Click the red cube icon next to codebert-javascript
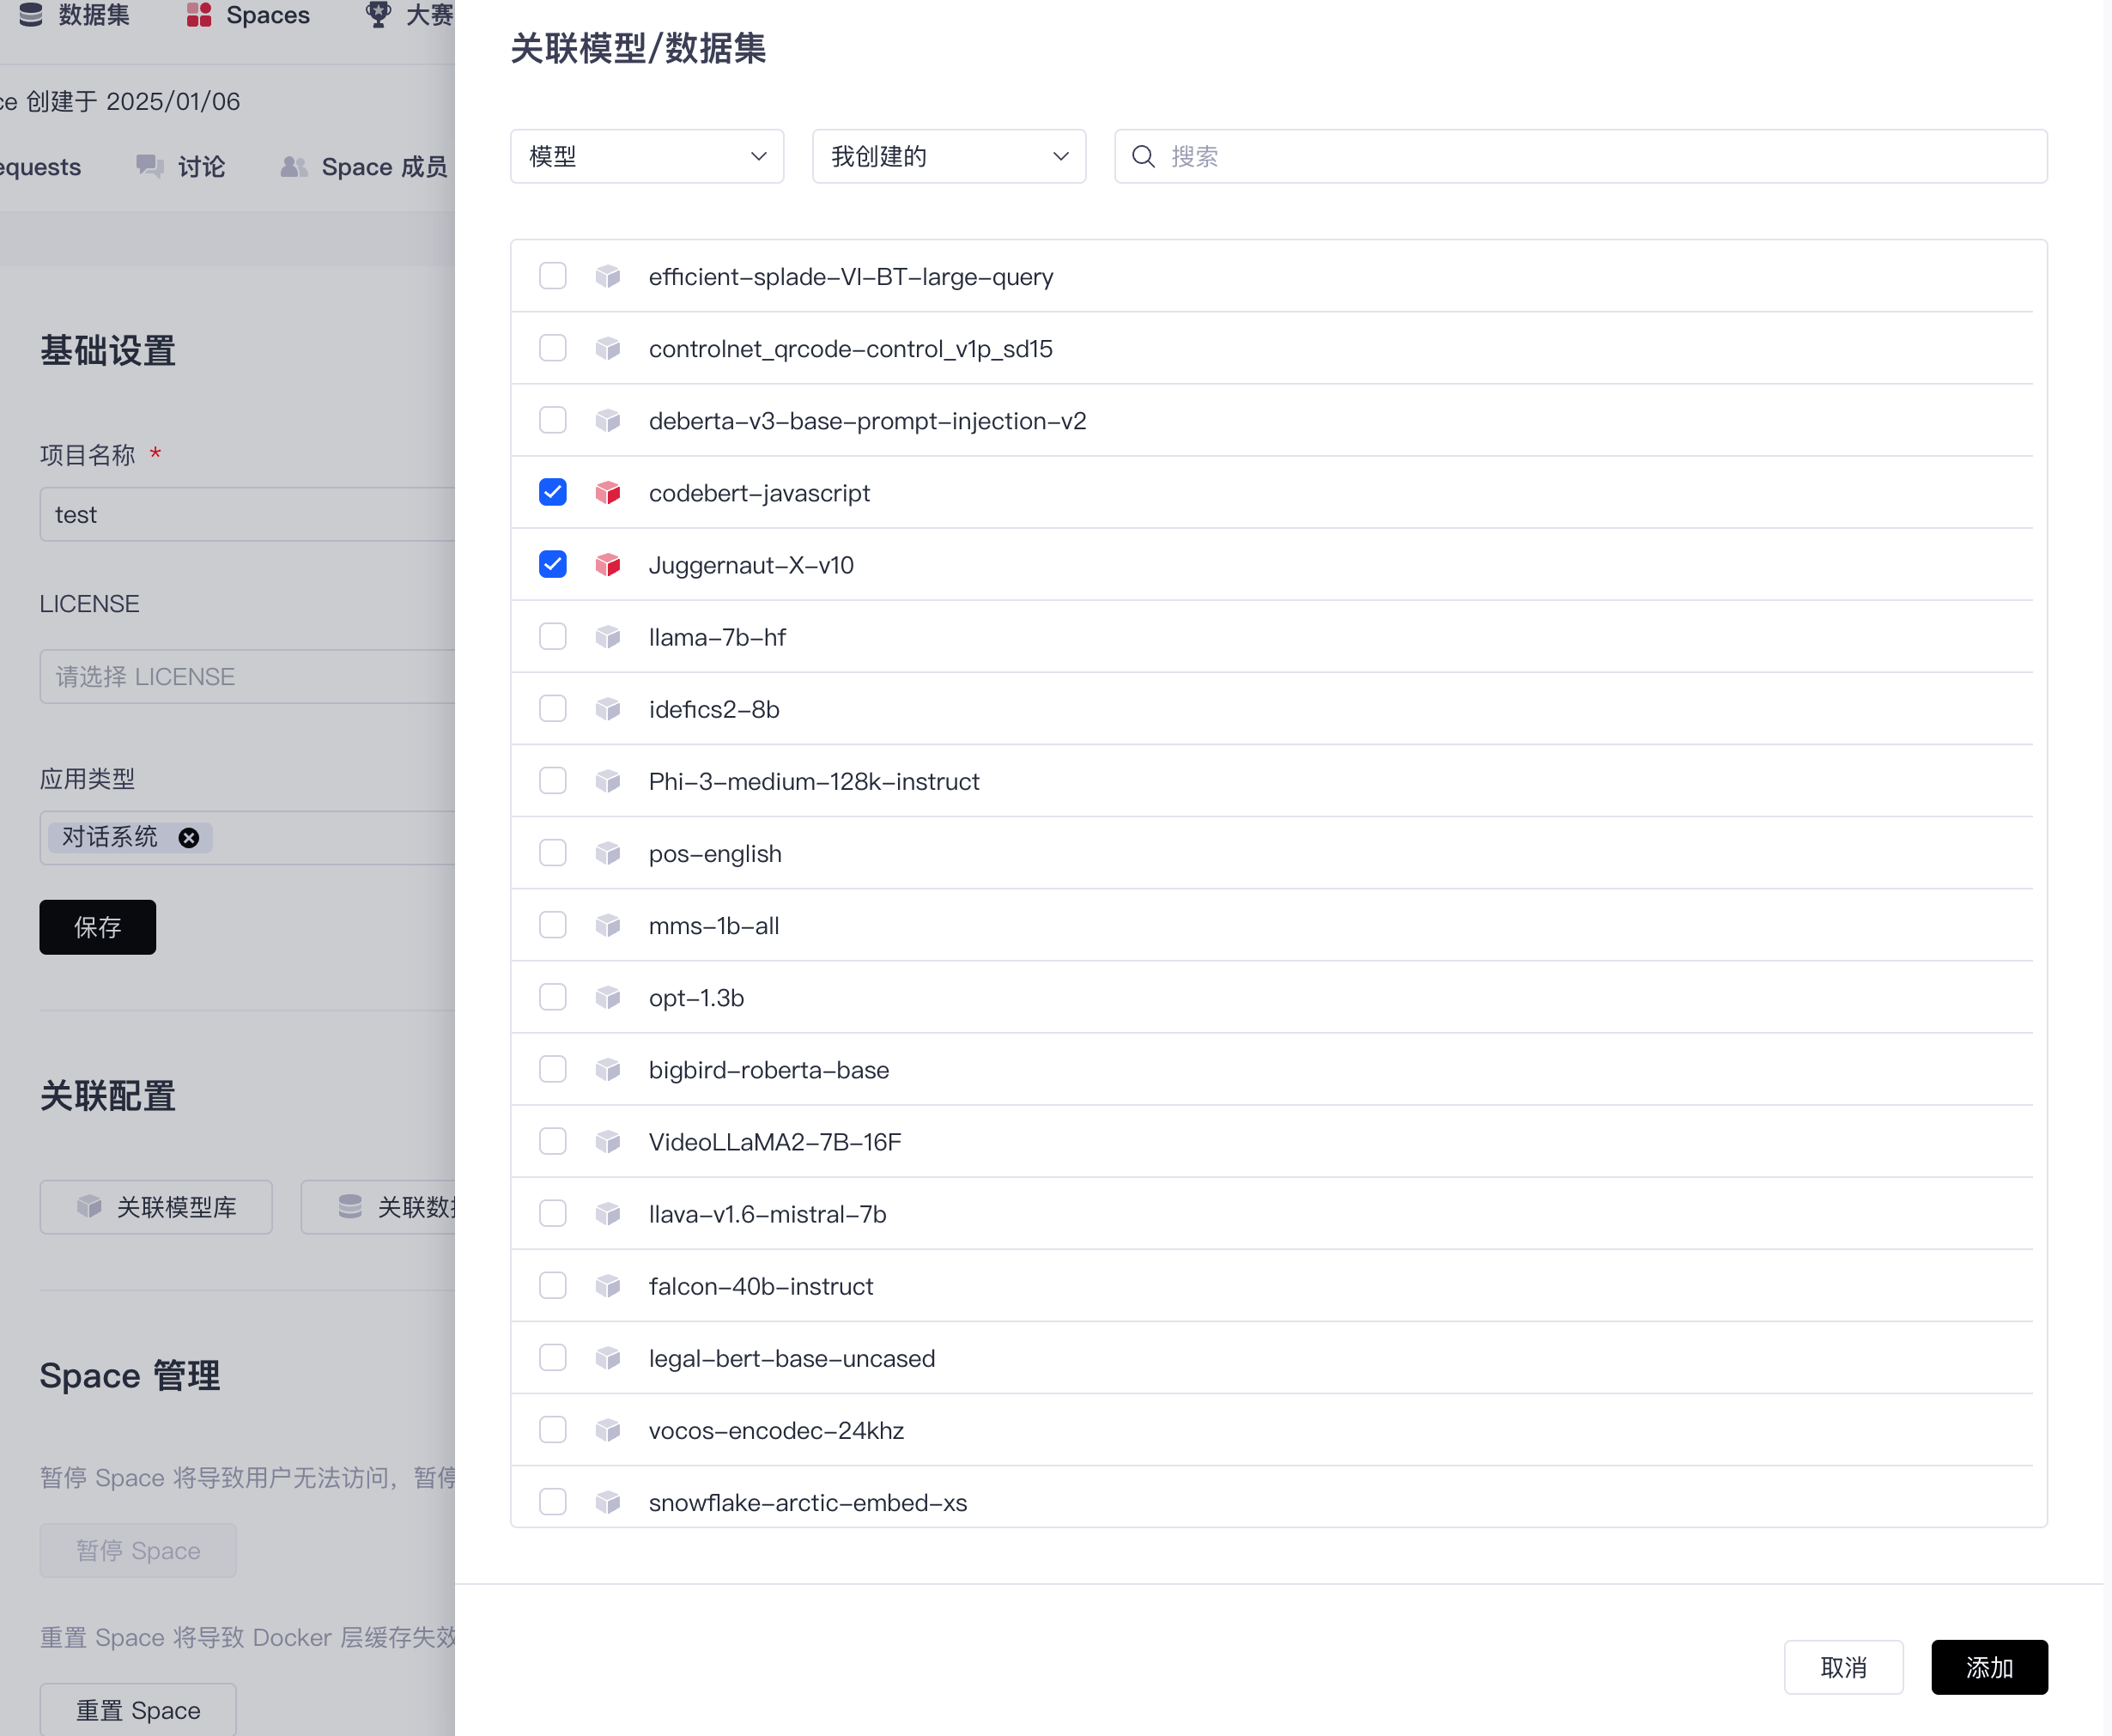Screen dimensions: 2112x1736 pyautogui.click(x=608, y=493)
